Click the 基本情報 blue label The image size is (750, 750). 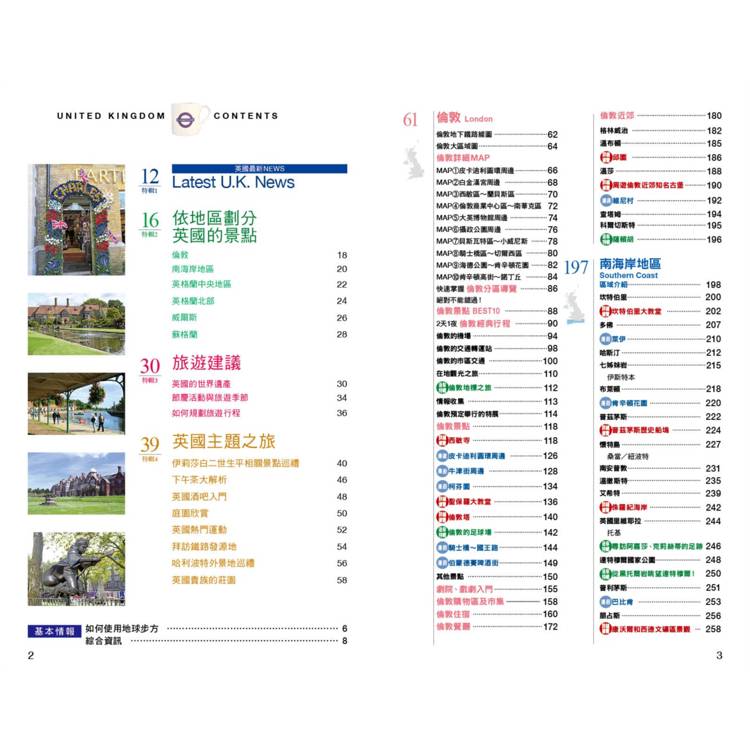[x=53, y=630]
